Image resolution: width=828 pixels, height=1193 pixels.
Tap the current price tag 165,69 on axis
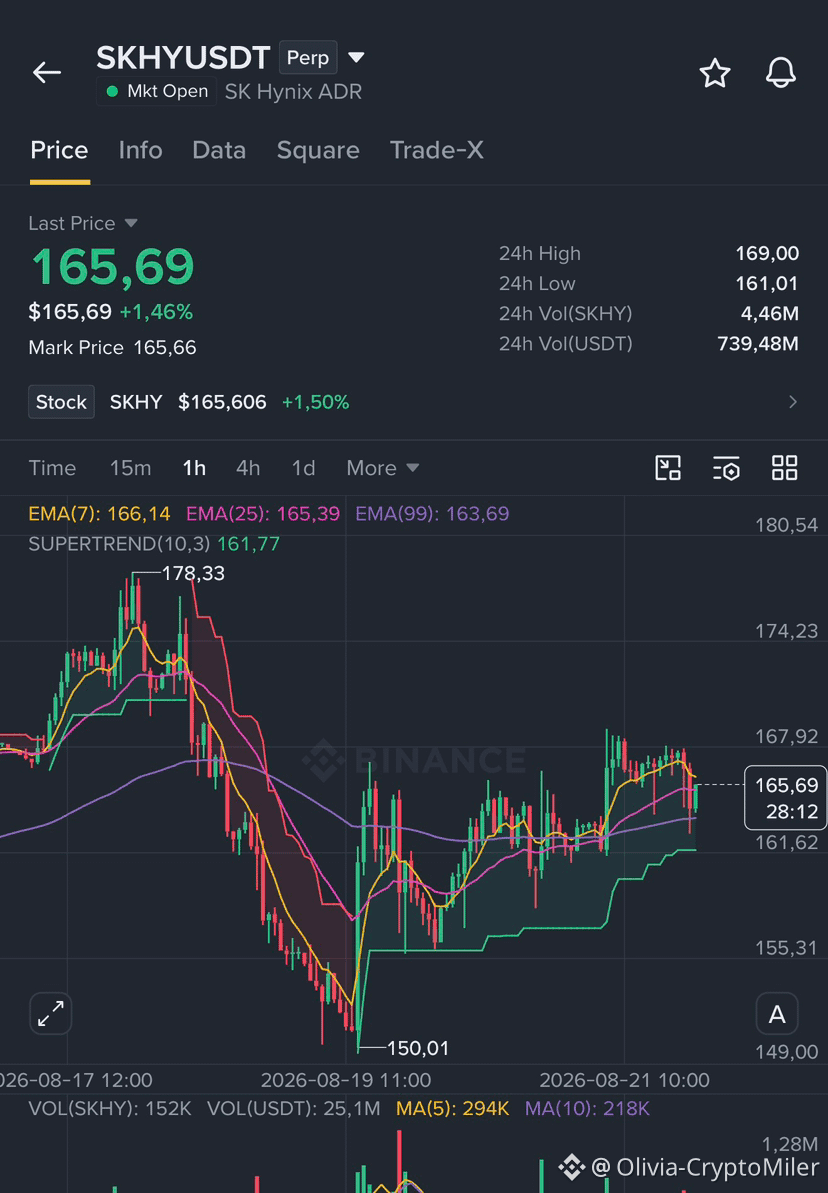click(x=785, y=797)
